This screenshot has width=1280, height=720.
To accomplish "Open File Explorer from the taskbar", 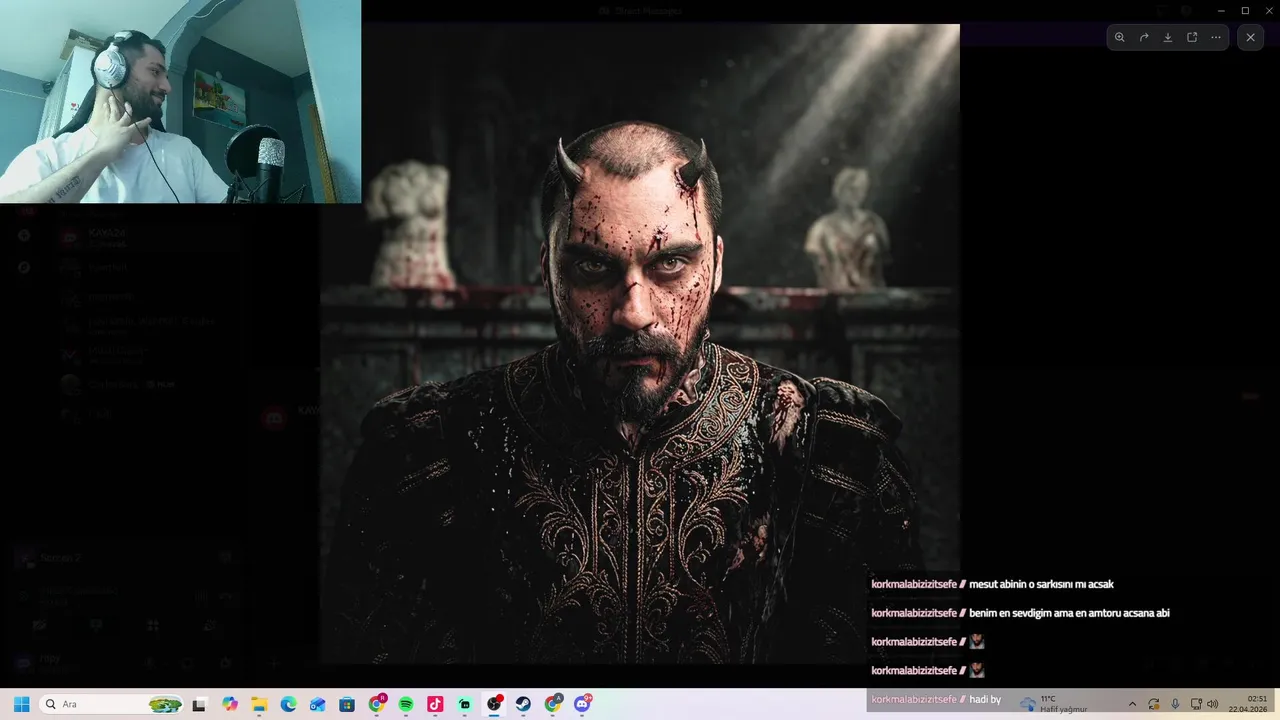I will point(259,704).
